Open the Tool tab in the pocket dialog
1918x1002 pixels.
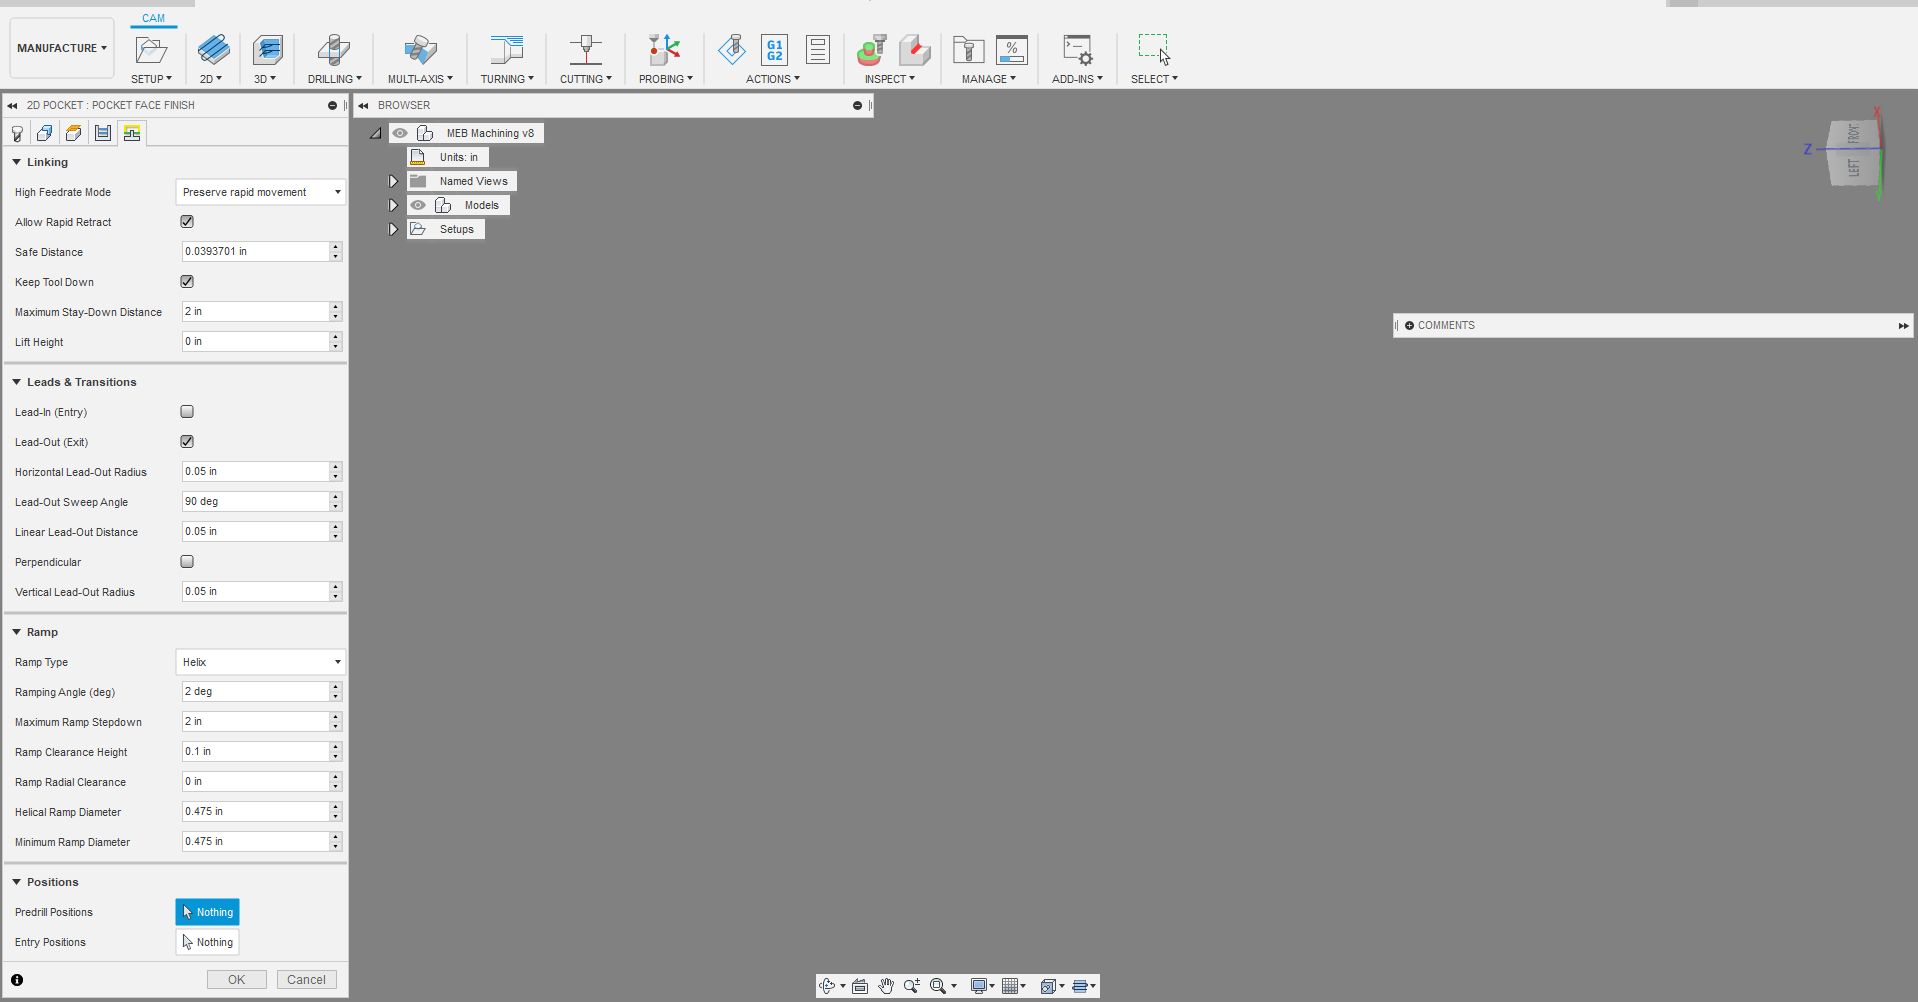point(16,132)
